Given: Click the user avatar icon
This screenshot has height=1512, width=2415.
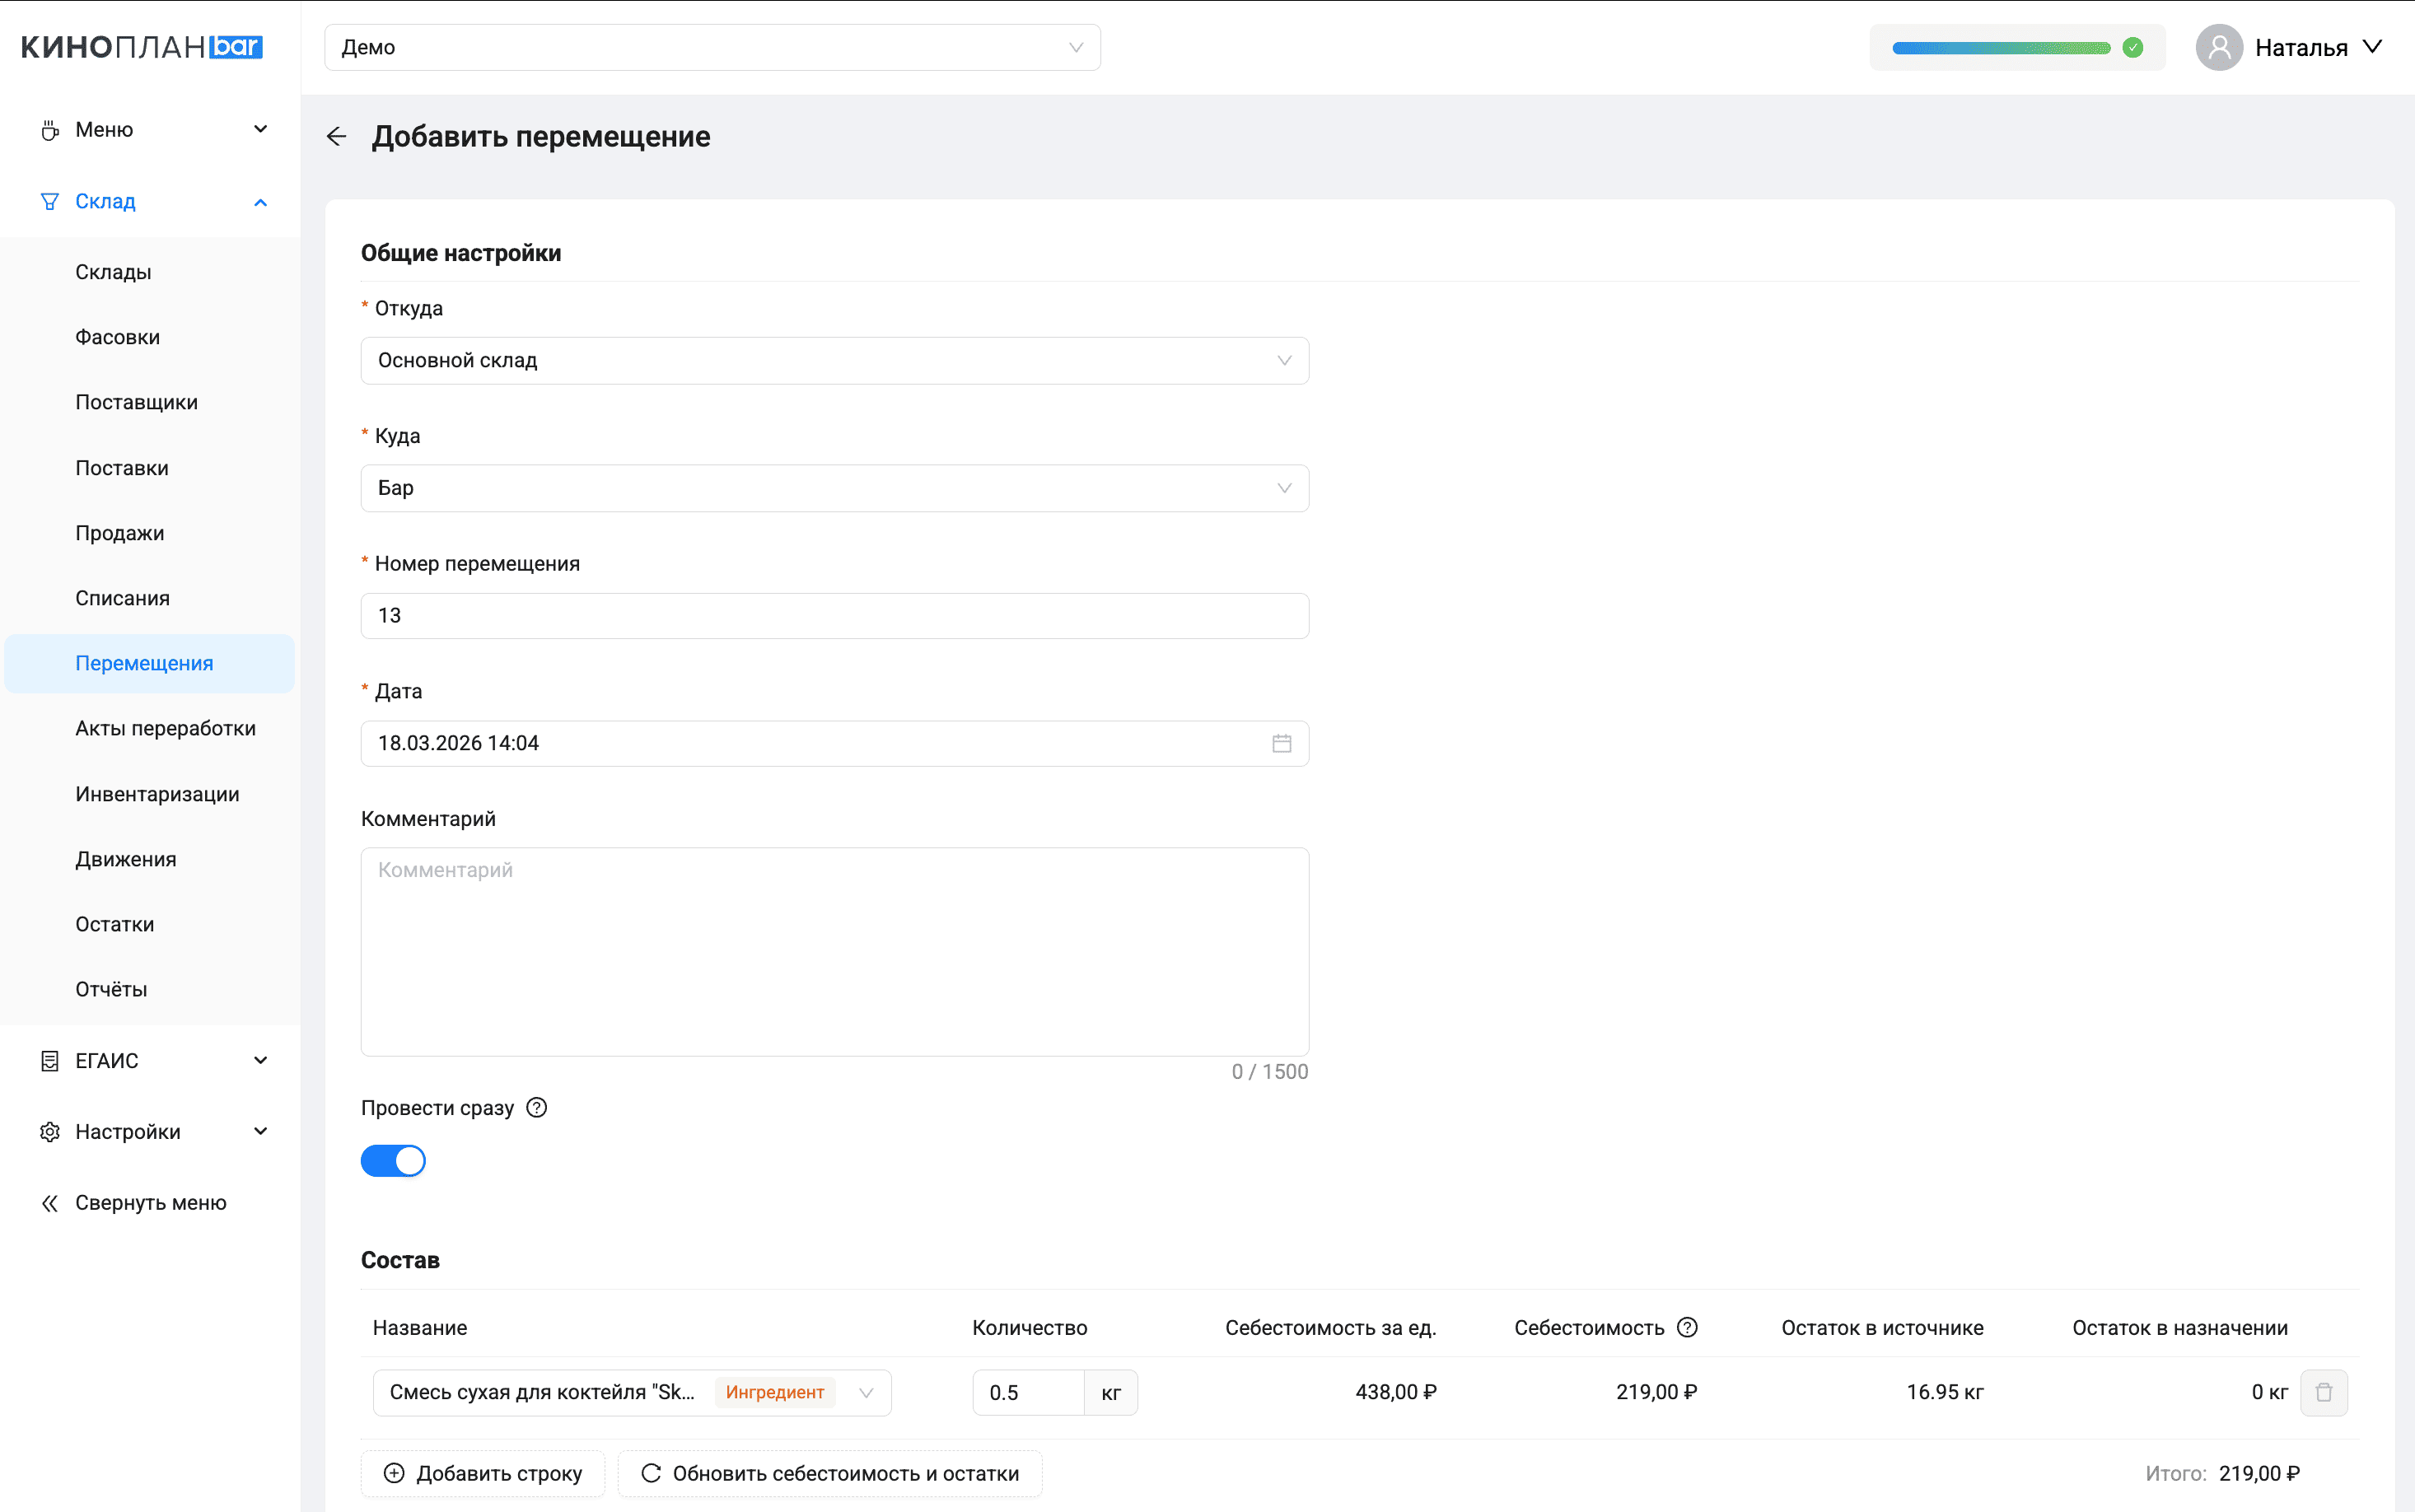Looking at the screenshot, I should point(2218,48).
